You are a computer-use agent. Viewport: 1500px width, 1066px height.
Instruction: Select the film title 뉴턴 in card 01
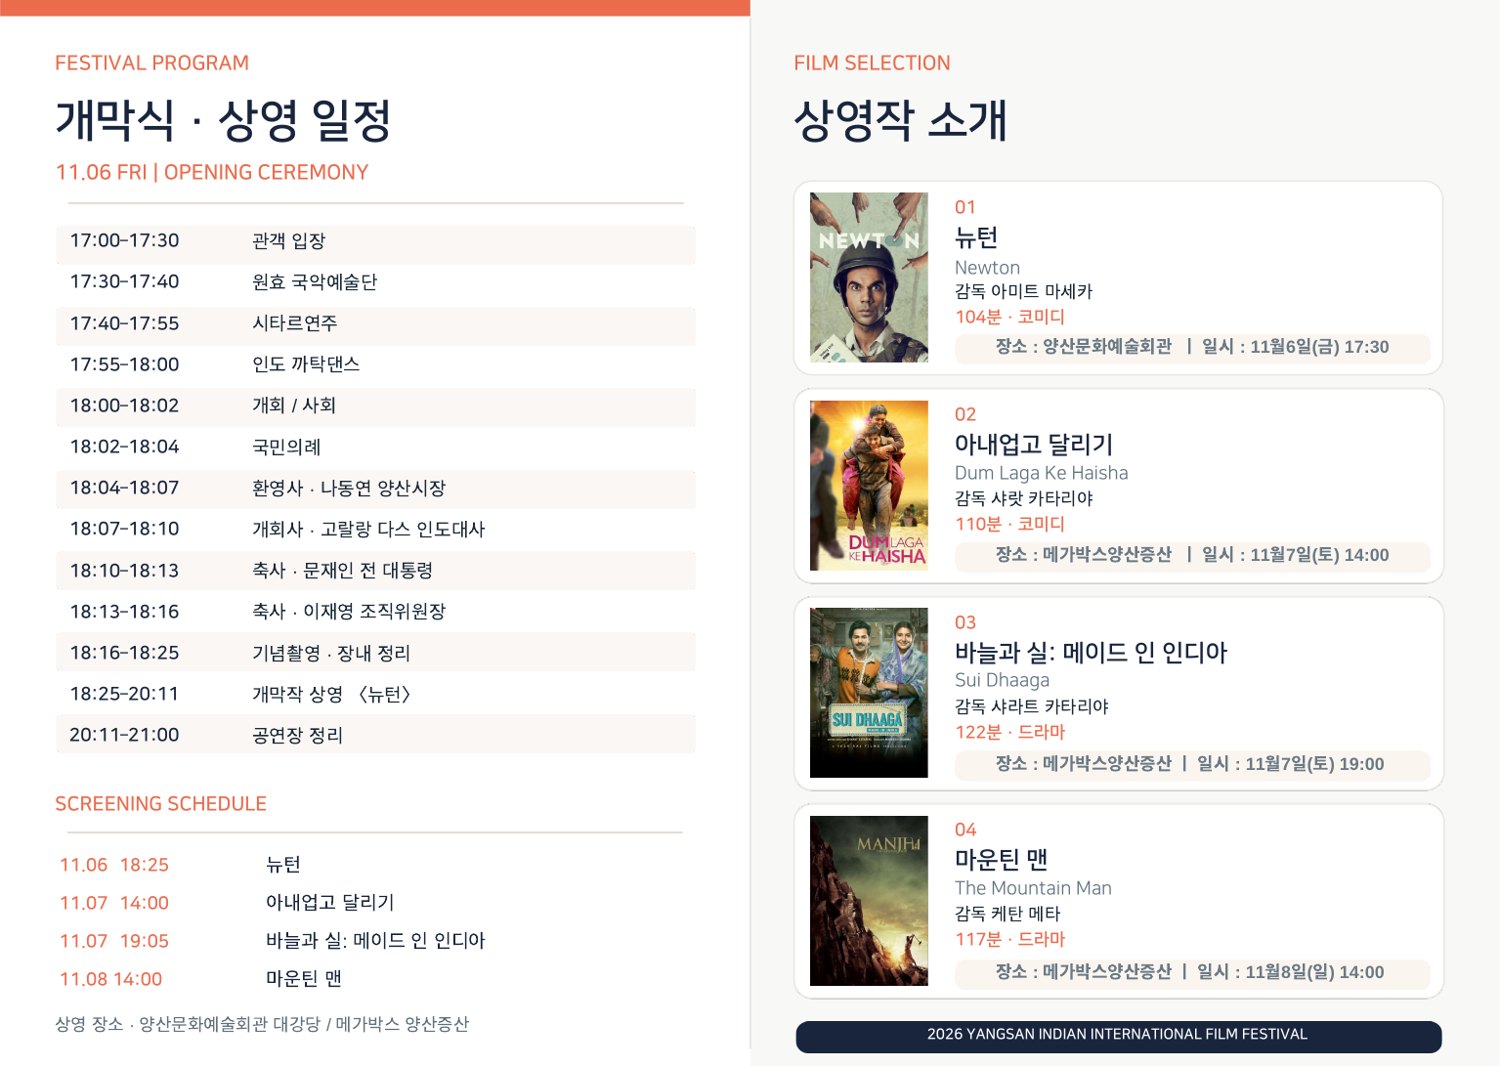976,238
